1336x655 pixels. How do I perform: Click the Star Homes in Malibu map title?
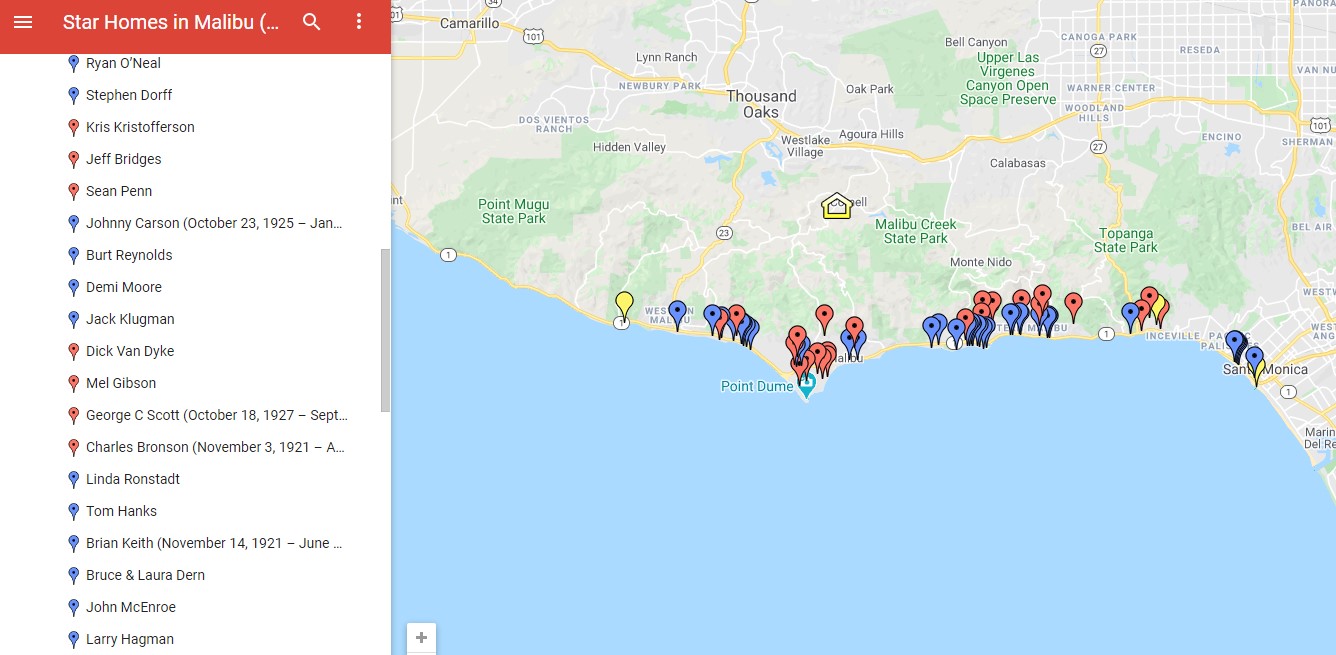(x=171, y=22)
